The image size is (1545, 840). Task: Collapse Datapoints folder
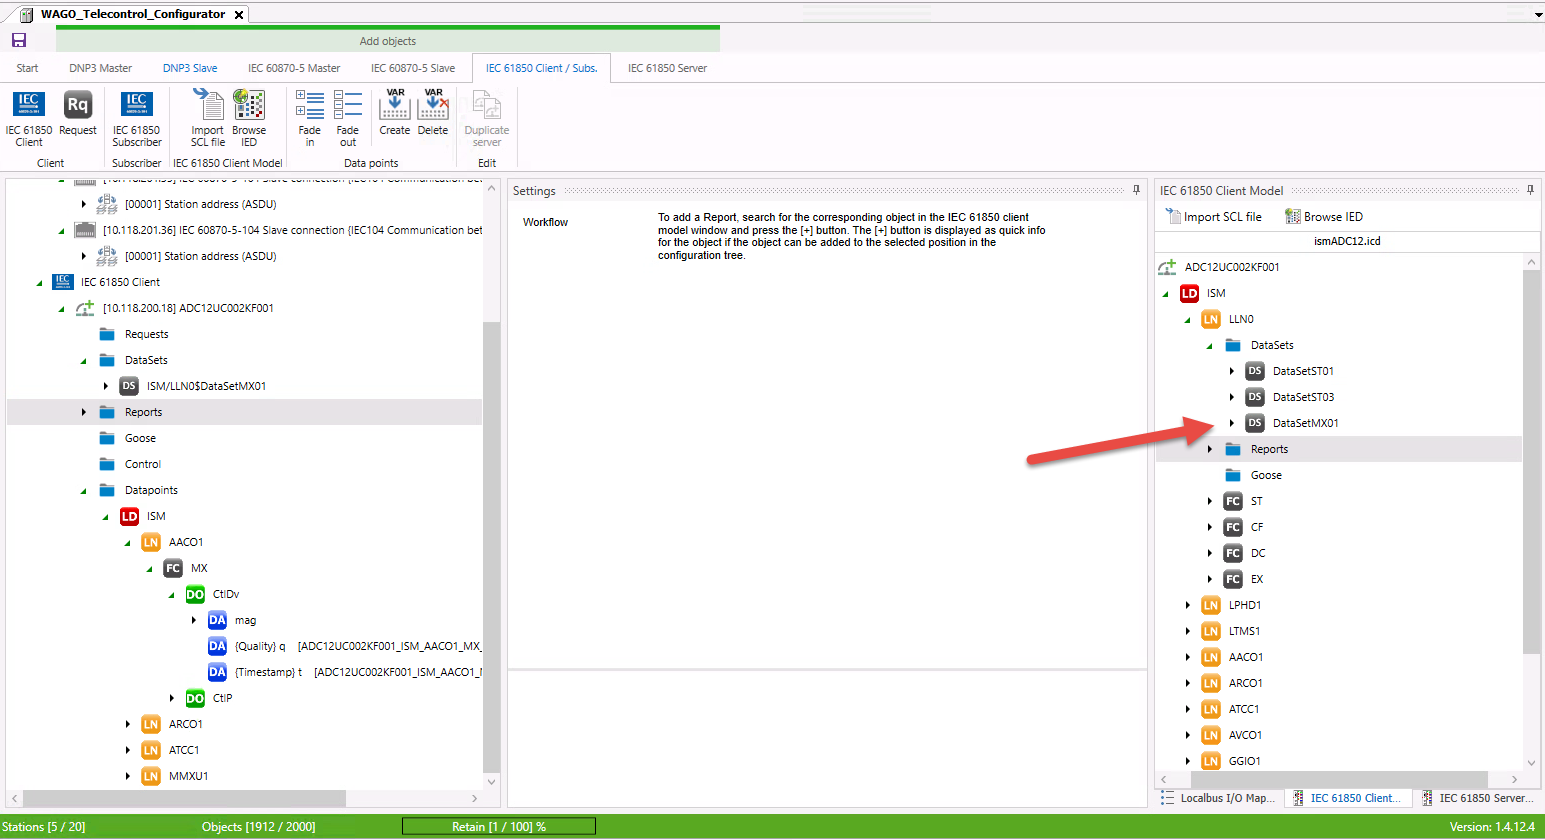click(84, 490)
